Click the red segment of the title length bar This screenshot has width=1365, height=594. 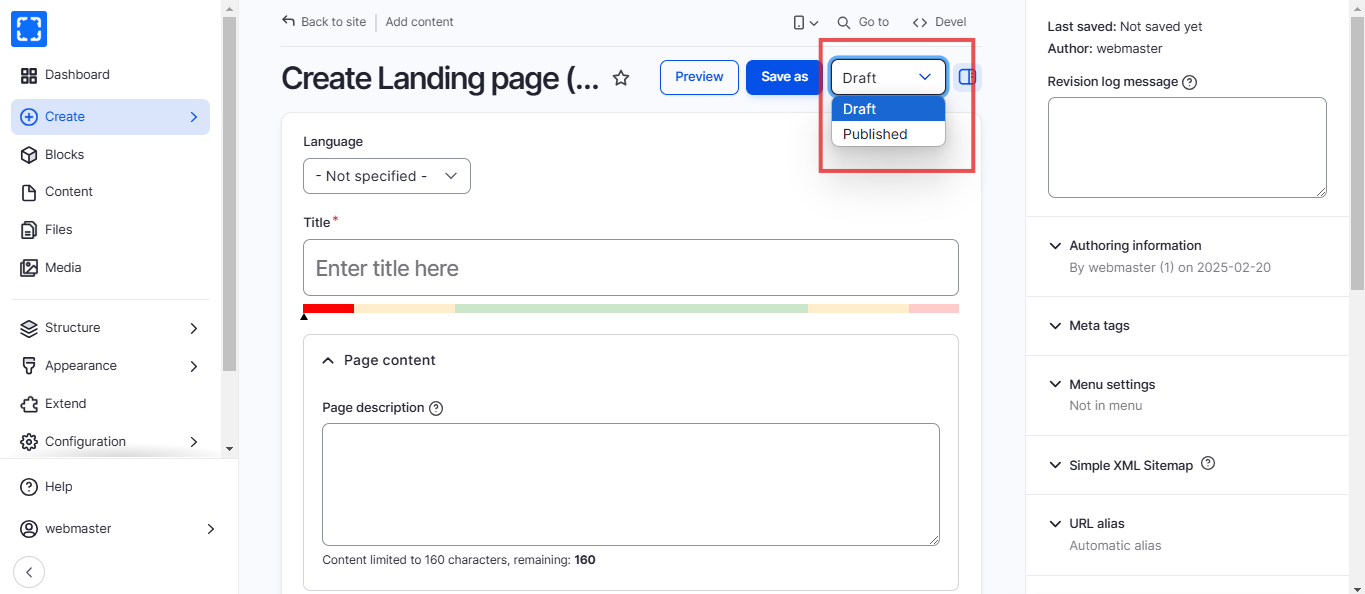click(329, 309)
